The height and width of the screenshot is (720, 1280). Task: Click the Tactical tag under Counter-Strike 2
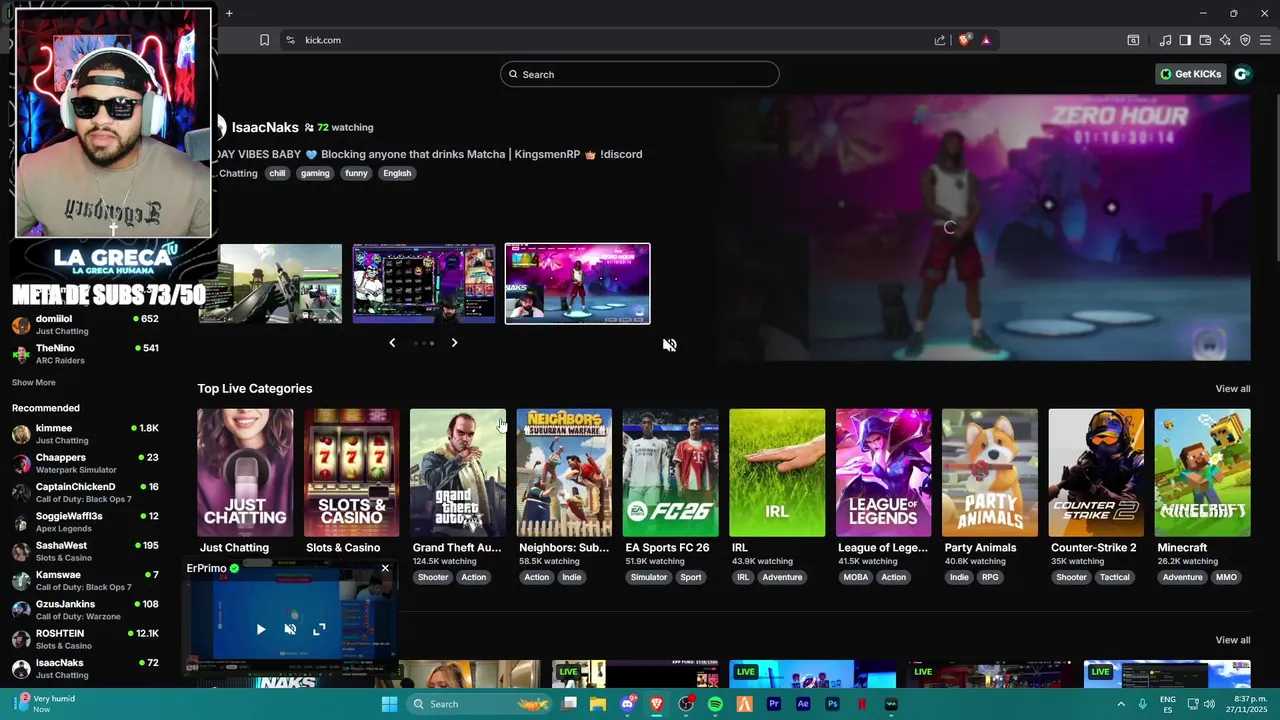(x=1114, y=577)
